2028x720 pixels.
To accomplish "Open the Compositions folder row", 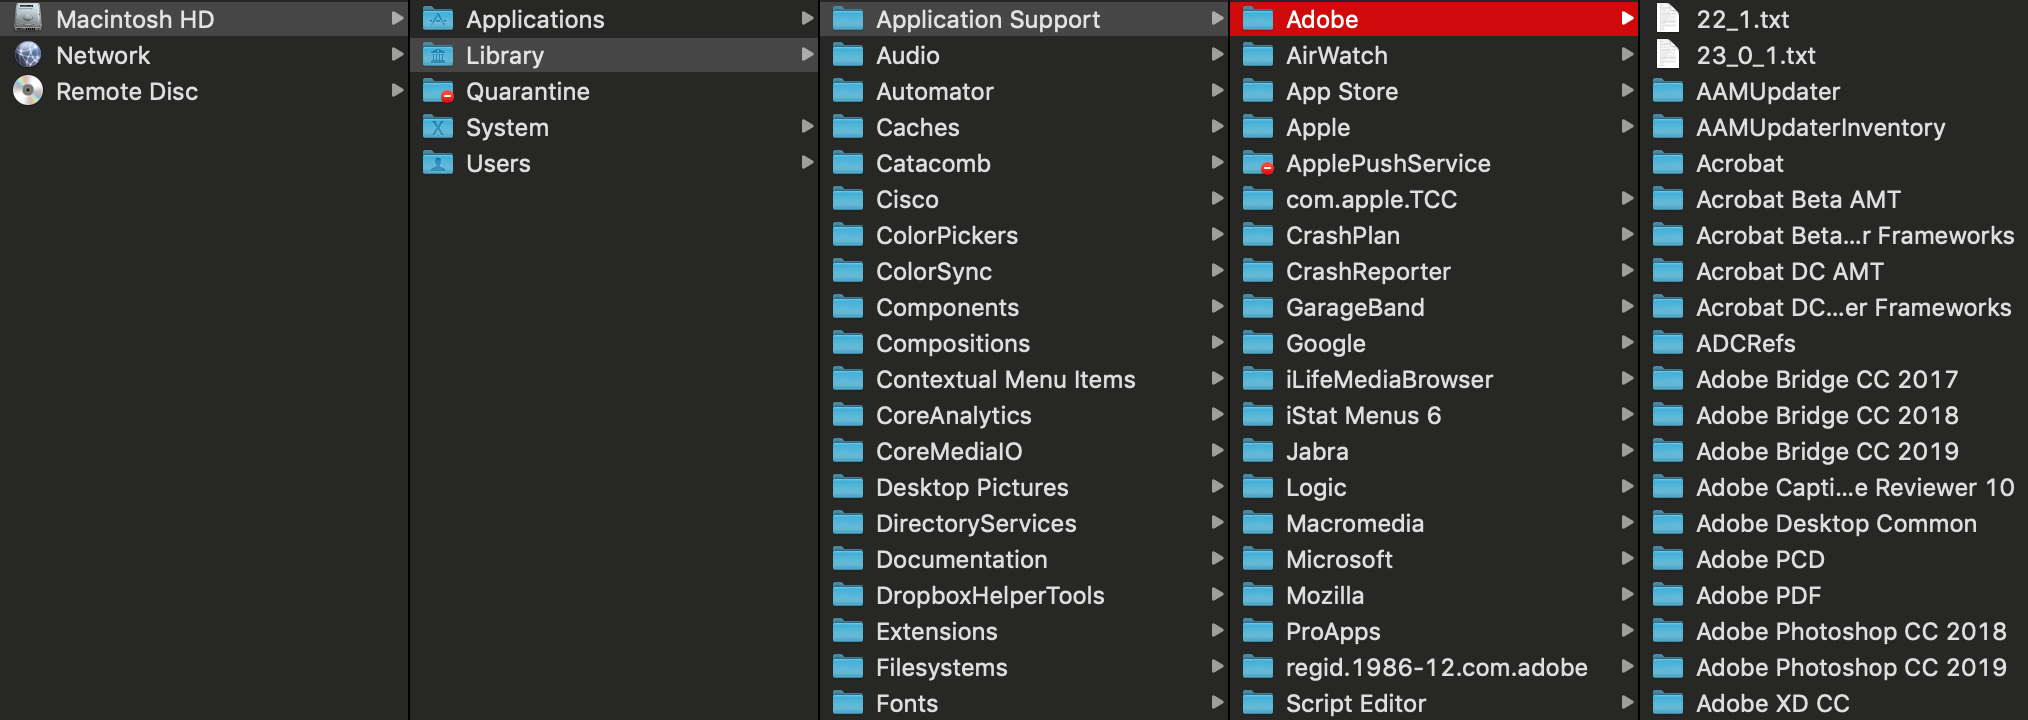I will coord(1024,343).
